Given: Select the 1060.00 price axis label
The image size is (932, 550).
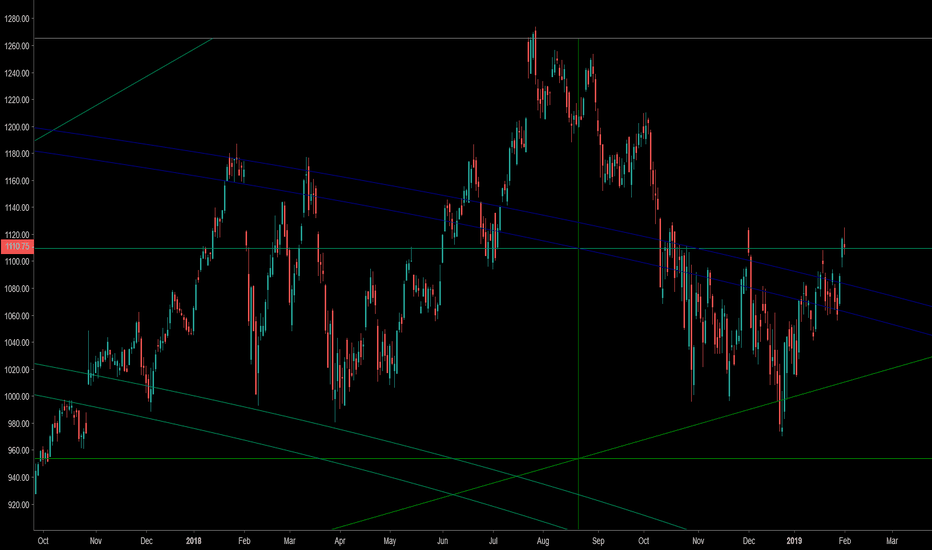Looking at the screenshot, I should click(17, 316).
